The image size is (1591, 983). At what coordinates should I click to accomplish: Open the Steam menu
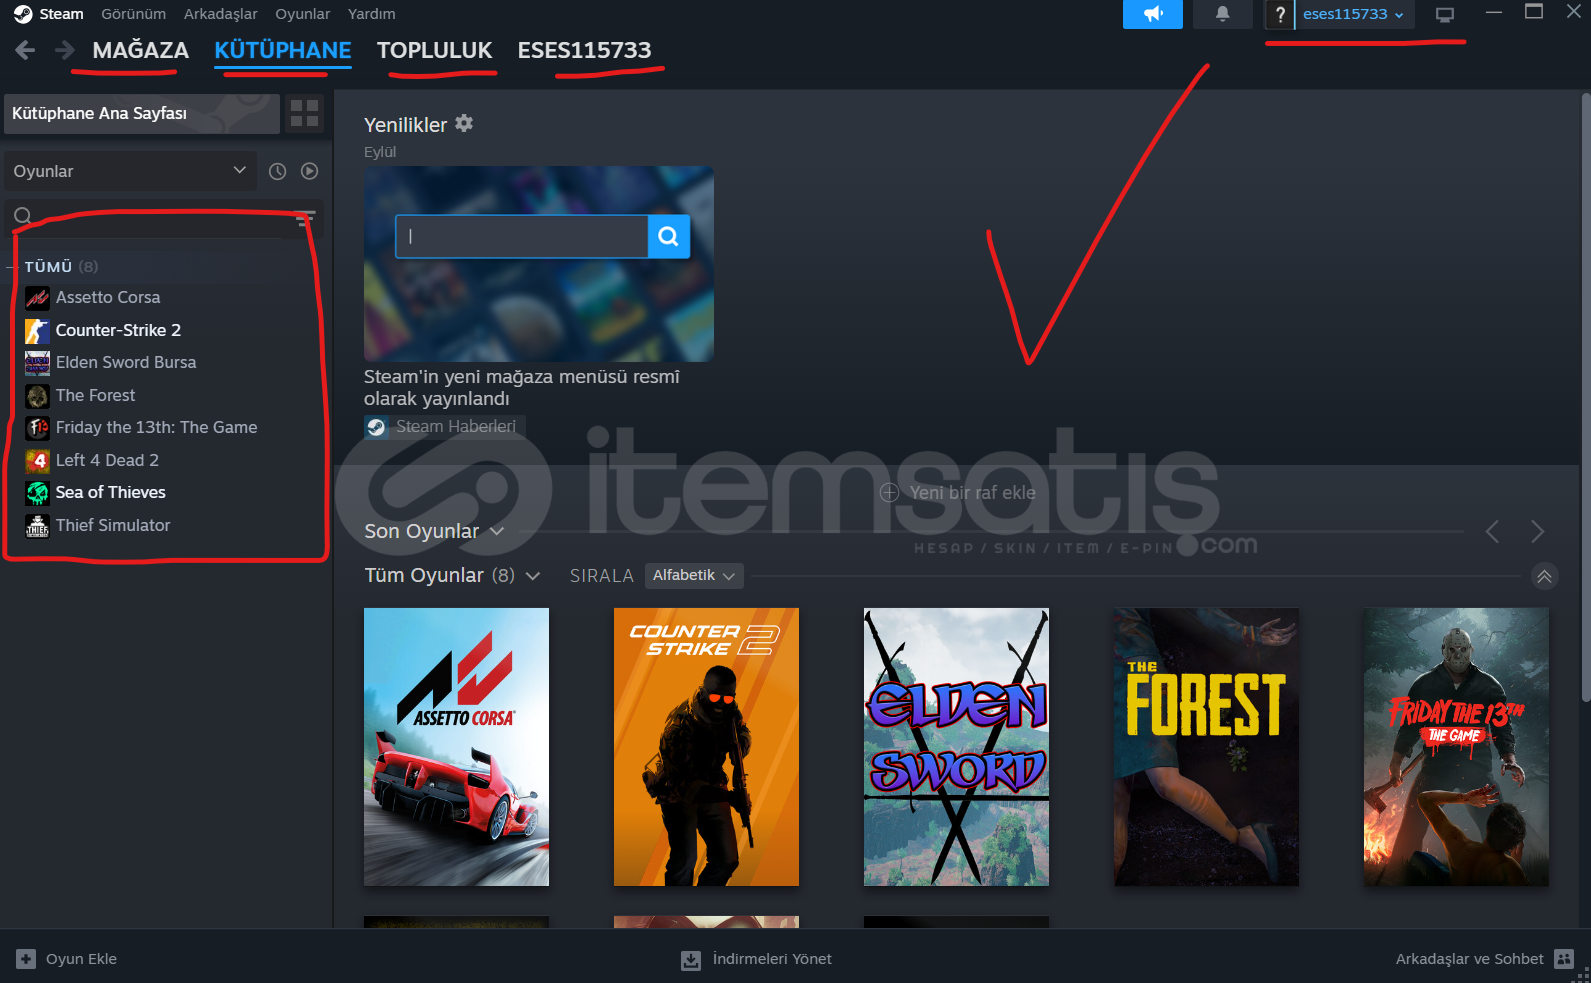(61, 14)
